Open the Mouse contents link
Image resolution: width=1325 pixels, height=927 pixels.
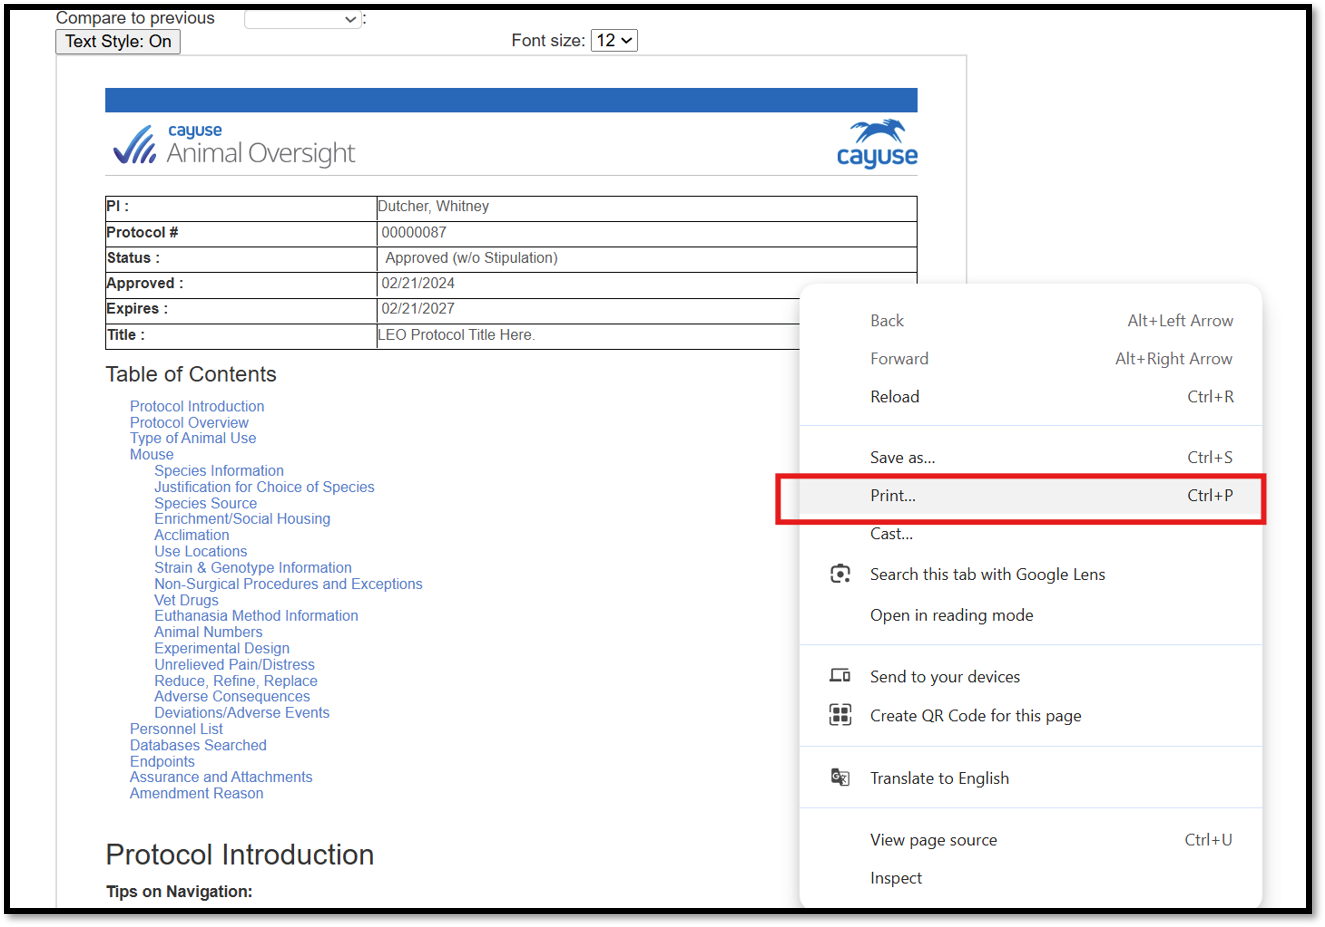[x=151, y=454]
